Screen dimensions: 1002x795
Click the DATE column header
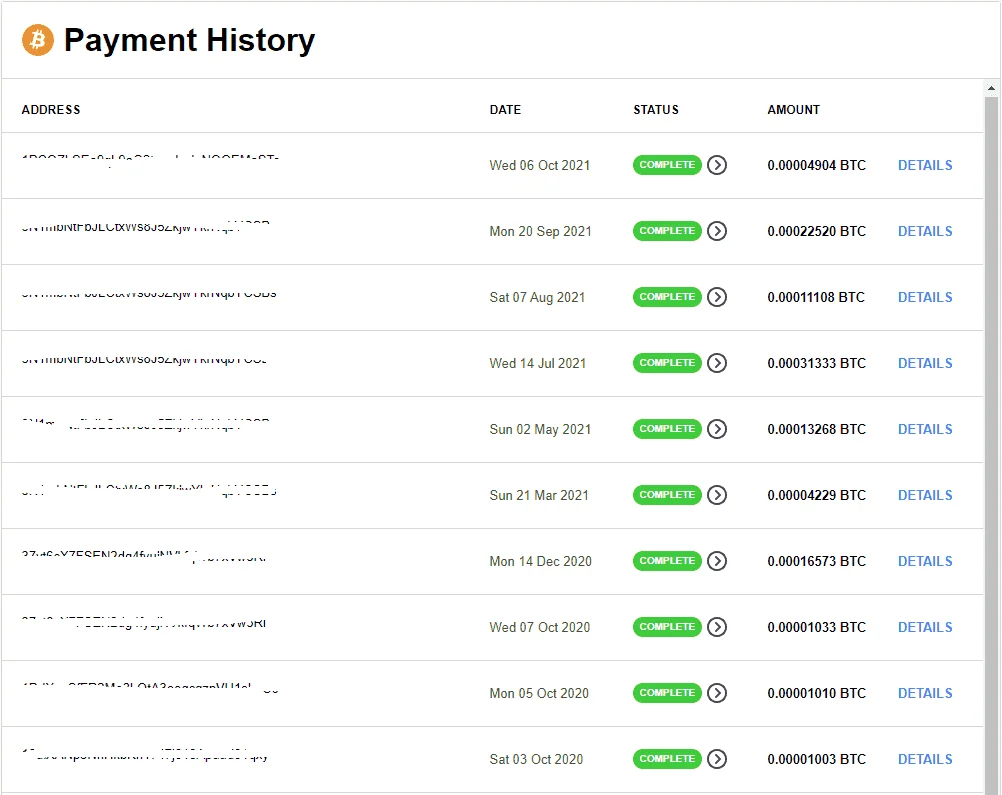(x=505, y=110)
